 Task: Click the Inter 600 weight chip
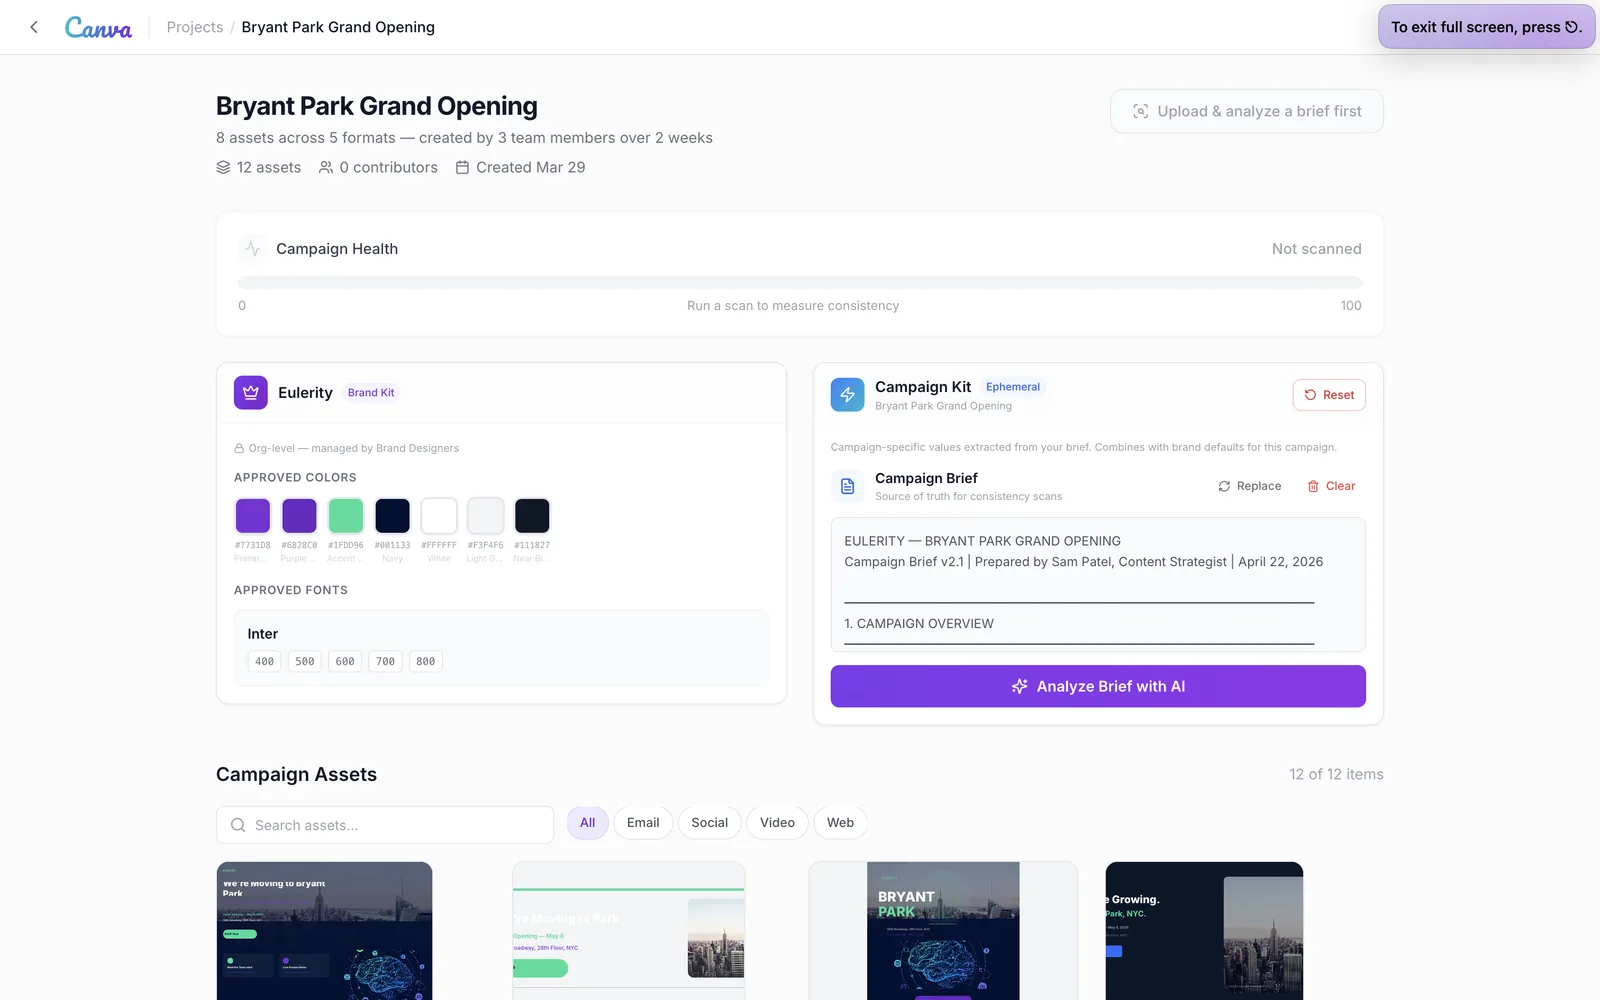[x=345, y=661]
